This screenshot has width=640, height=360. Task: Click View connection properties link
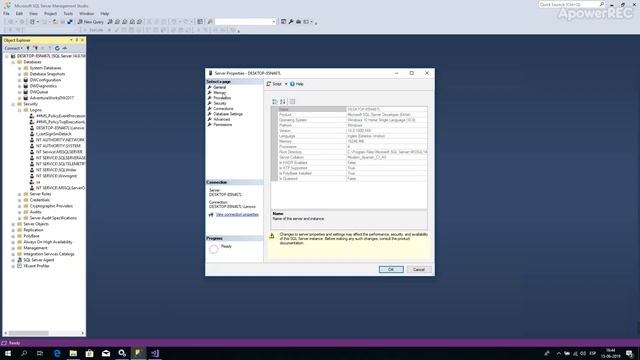[237, 215]
